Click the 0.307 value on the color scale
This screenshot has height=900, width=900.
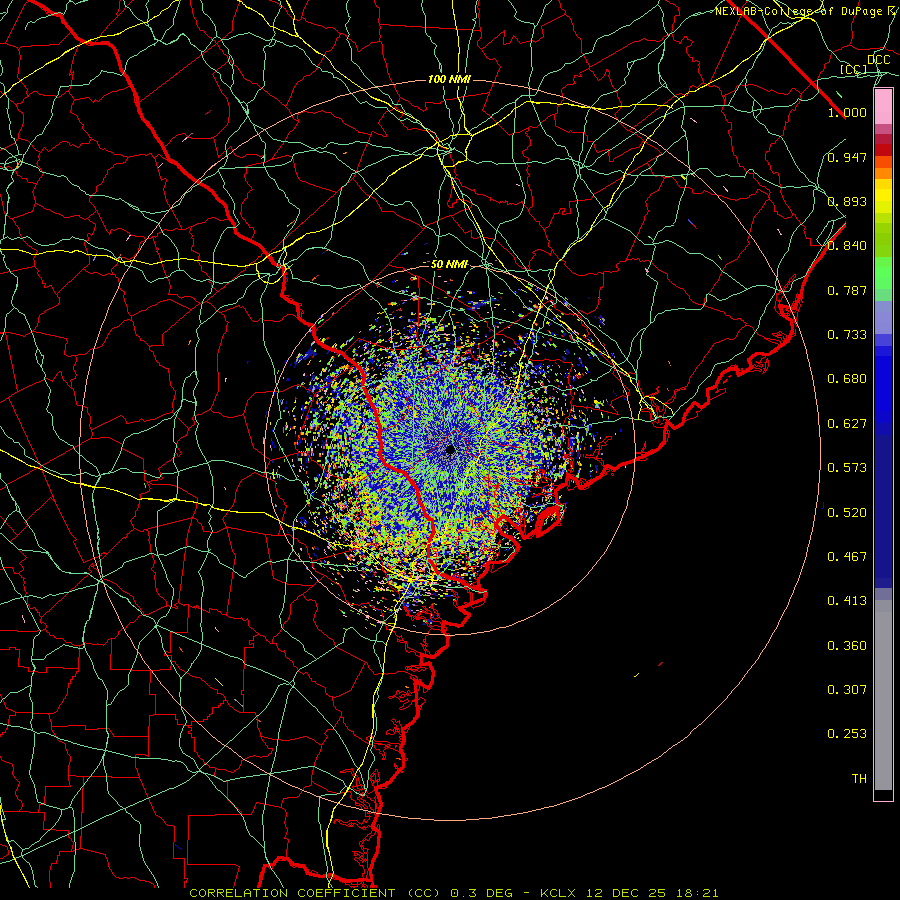(x=847, y=690)
